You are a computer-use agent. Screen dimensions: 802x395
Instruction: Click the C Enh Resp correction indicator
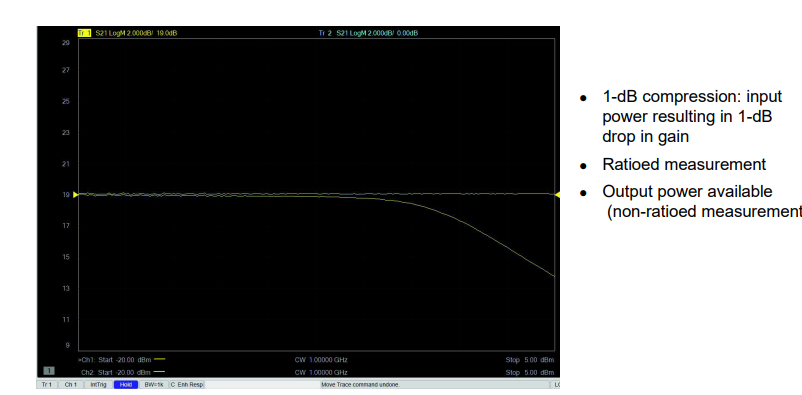pyautogui.click(x=187, y=384)
